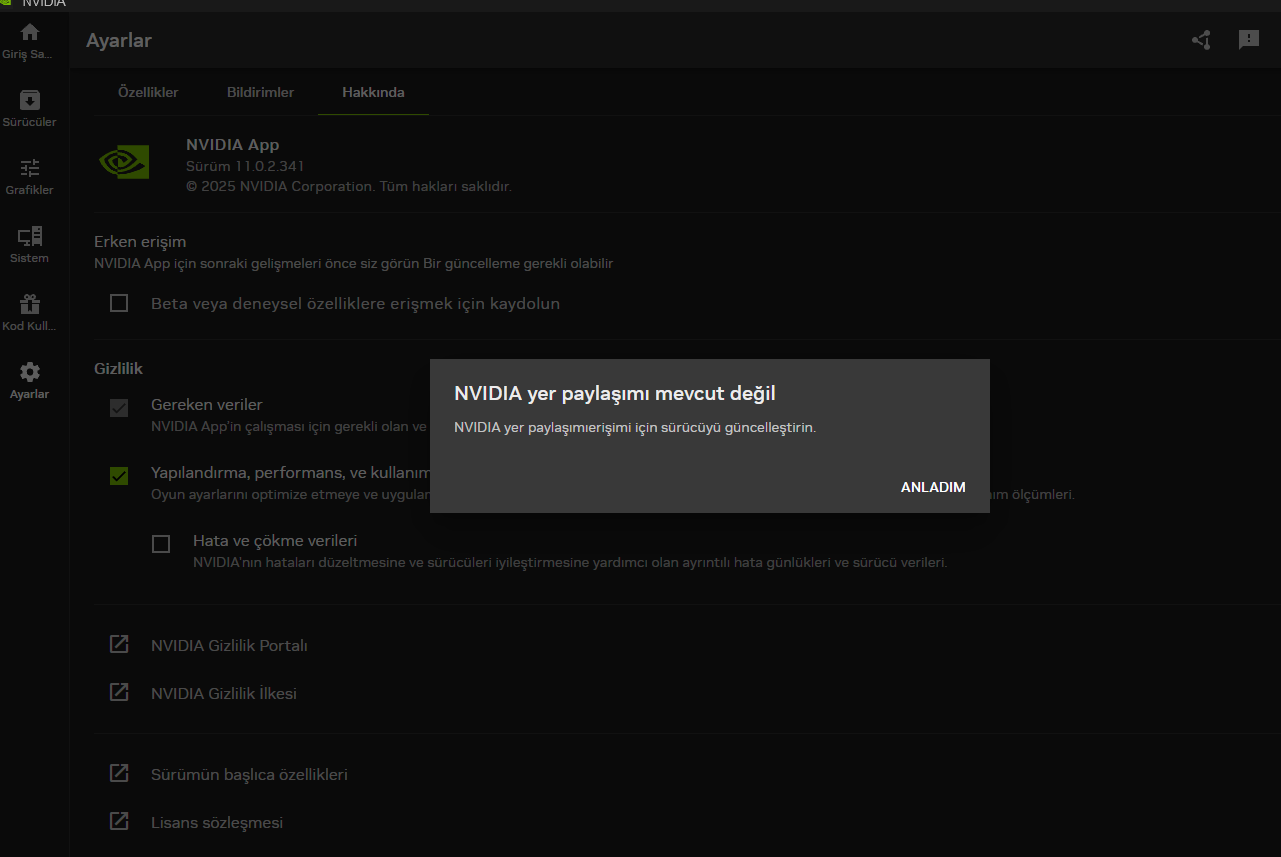1281x857 pixels.
Task: Select the Ayarlar gear icon
Action: (x=30, y=372)
